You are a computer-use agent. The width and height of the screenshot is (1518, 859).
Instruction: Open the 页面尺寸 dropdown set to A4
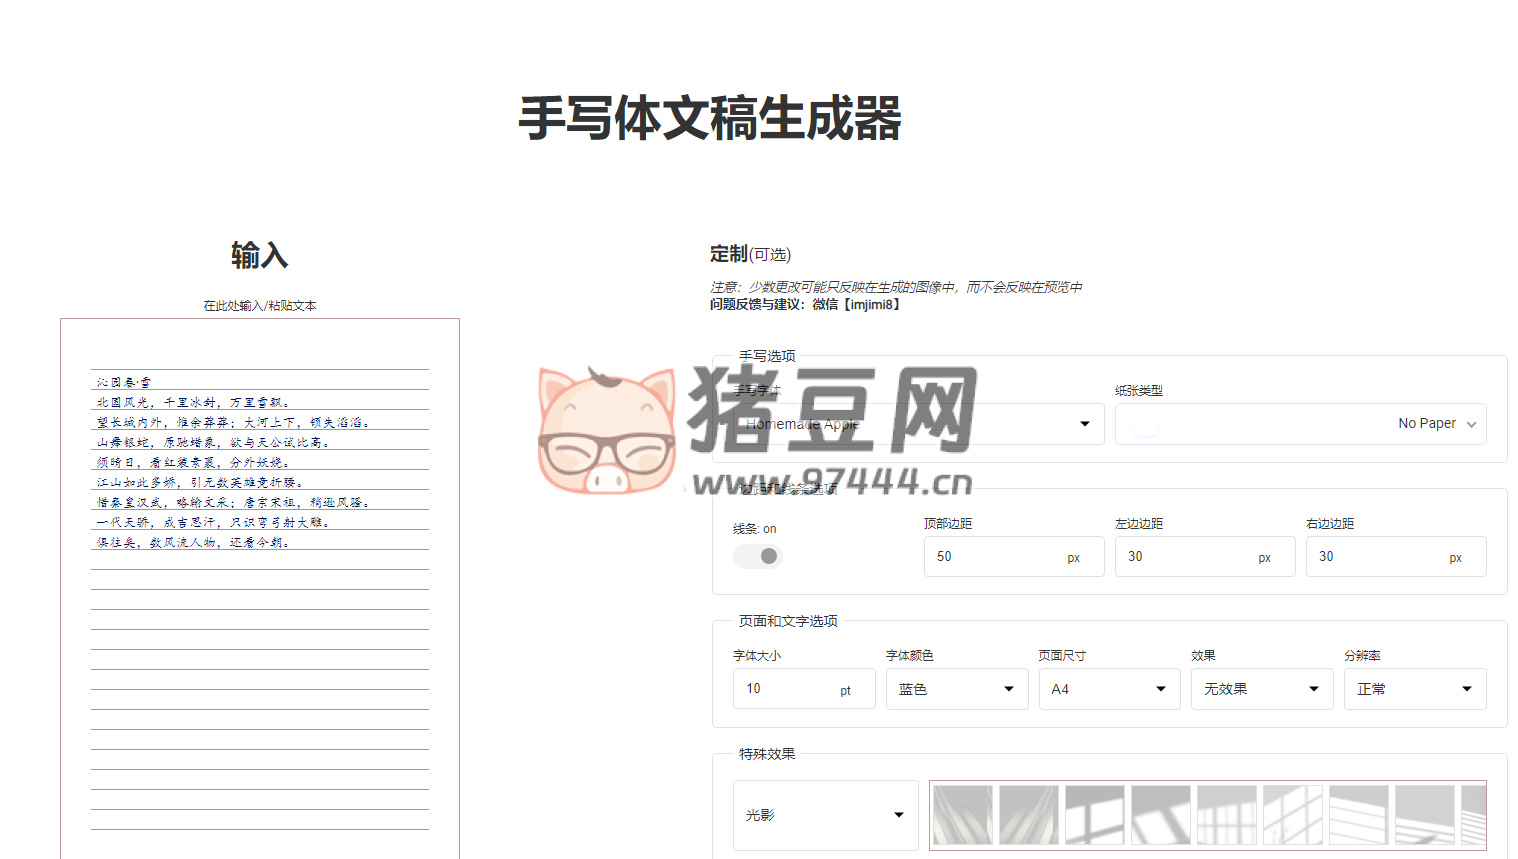click(1109, 688)
